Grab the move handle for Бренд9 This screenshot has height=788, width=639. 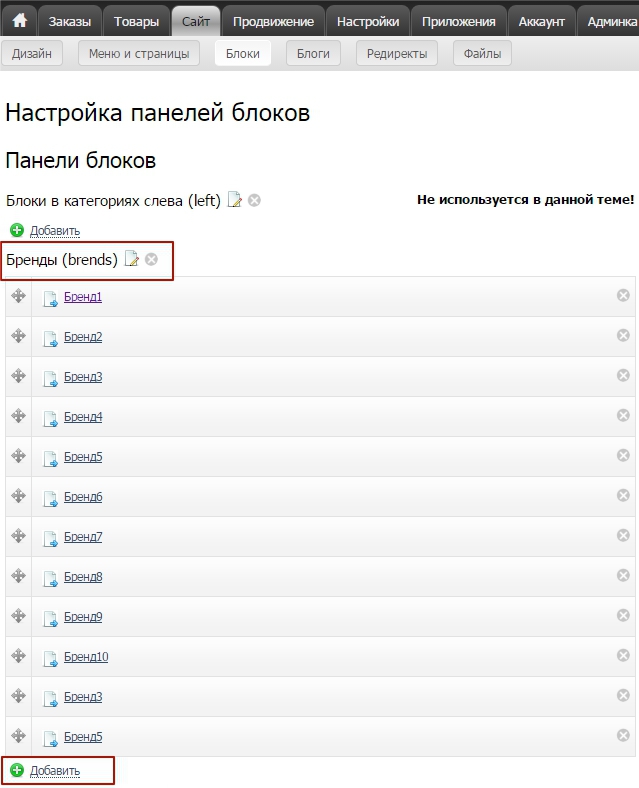click(x=19, y=616)
